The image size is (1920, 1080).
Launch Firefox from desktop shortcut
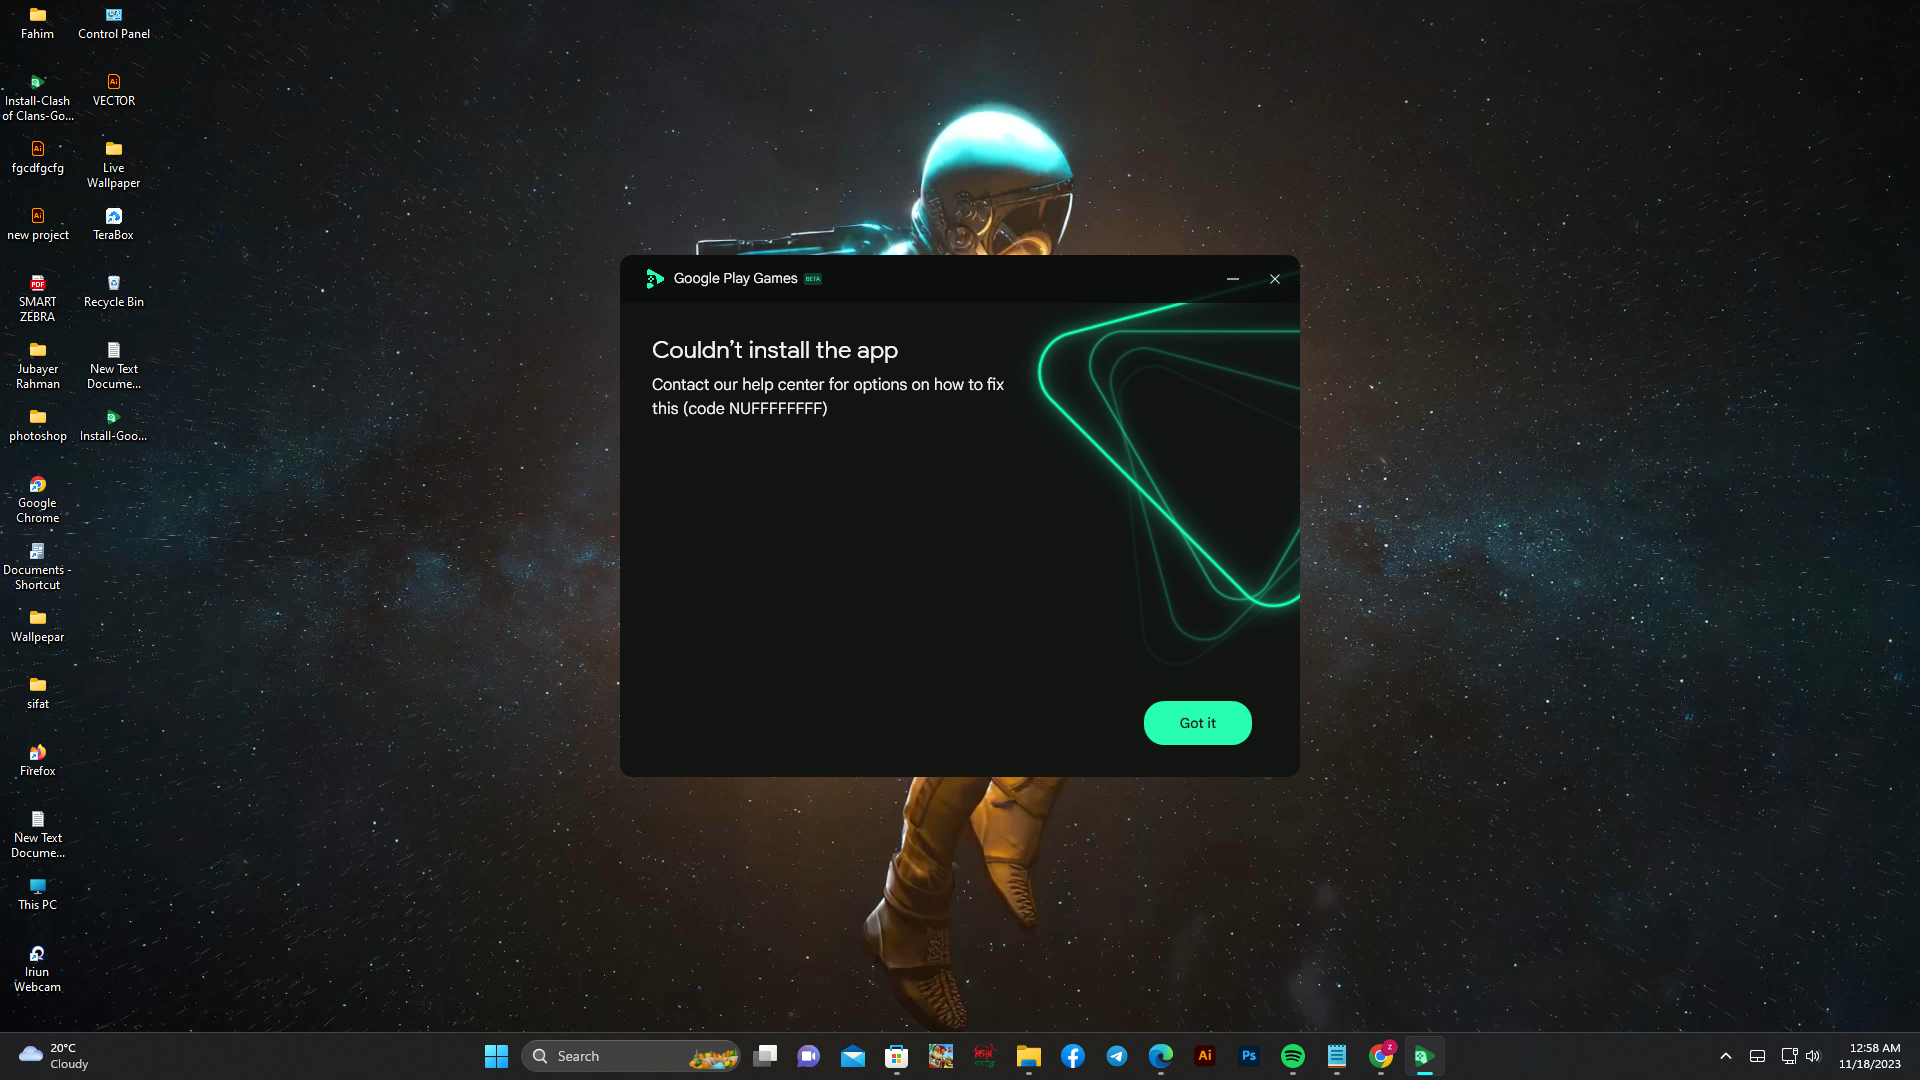(37, 758)
